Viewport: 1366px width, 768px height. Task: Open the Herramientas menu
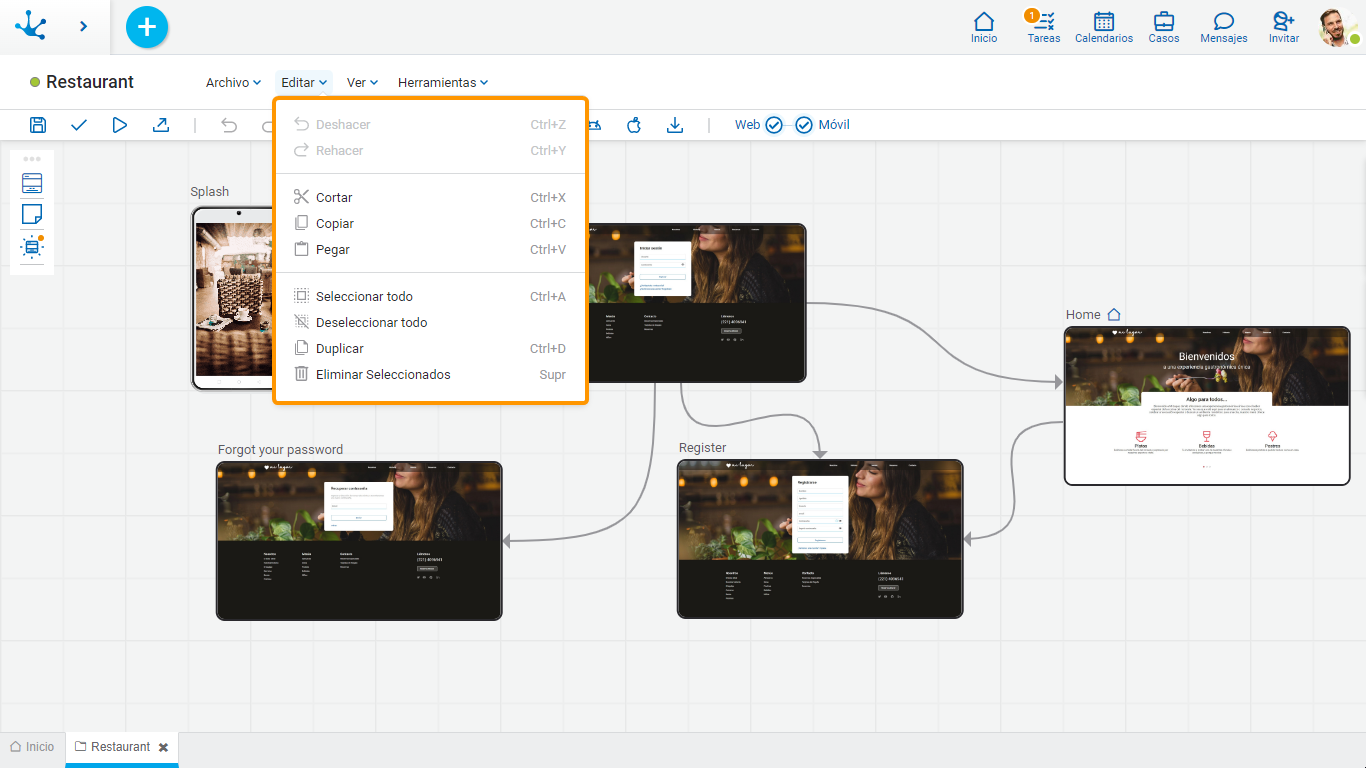443,83
